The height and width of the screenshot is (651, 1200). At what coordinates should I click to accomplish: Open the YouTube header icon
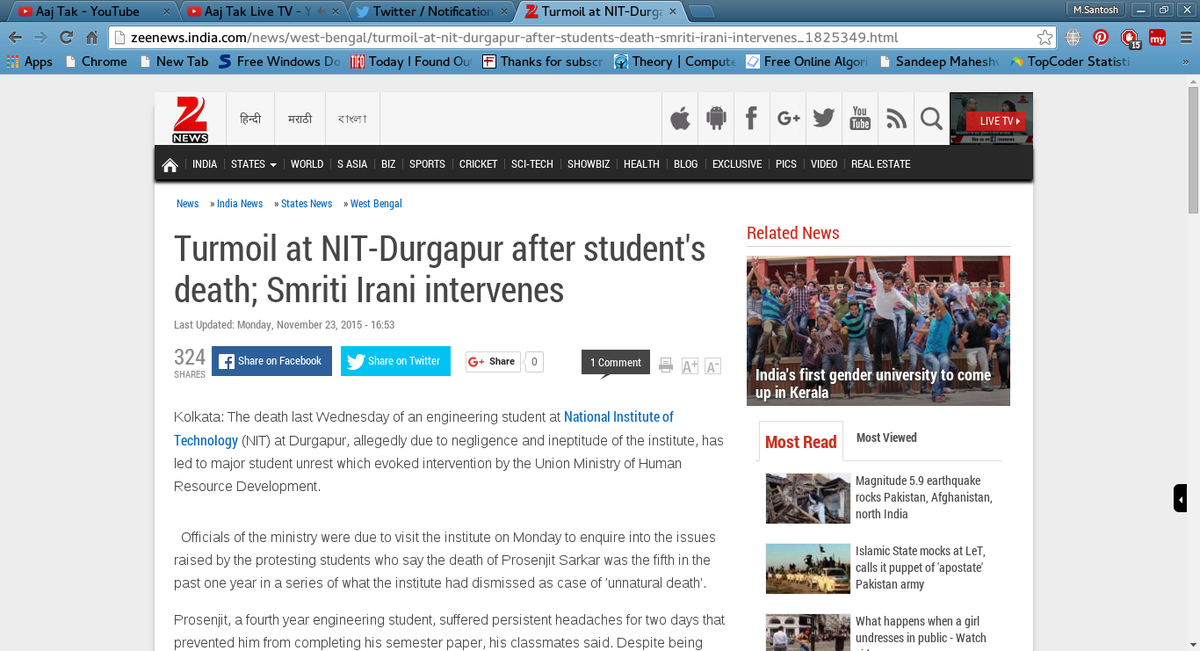pos(860,119)
